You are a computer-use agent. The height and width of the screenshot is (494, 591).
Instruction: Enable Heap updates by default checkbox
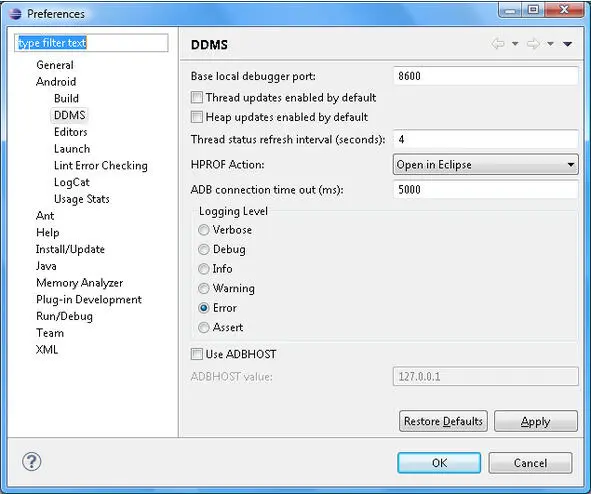pyautogui.click(x=196, y=117)
